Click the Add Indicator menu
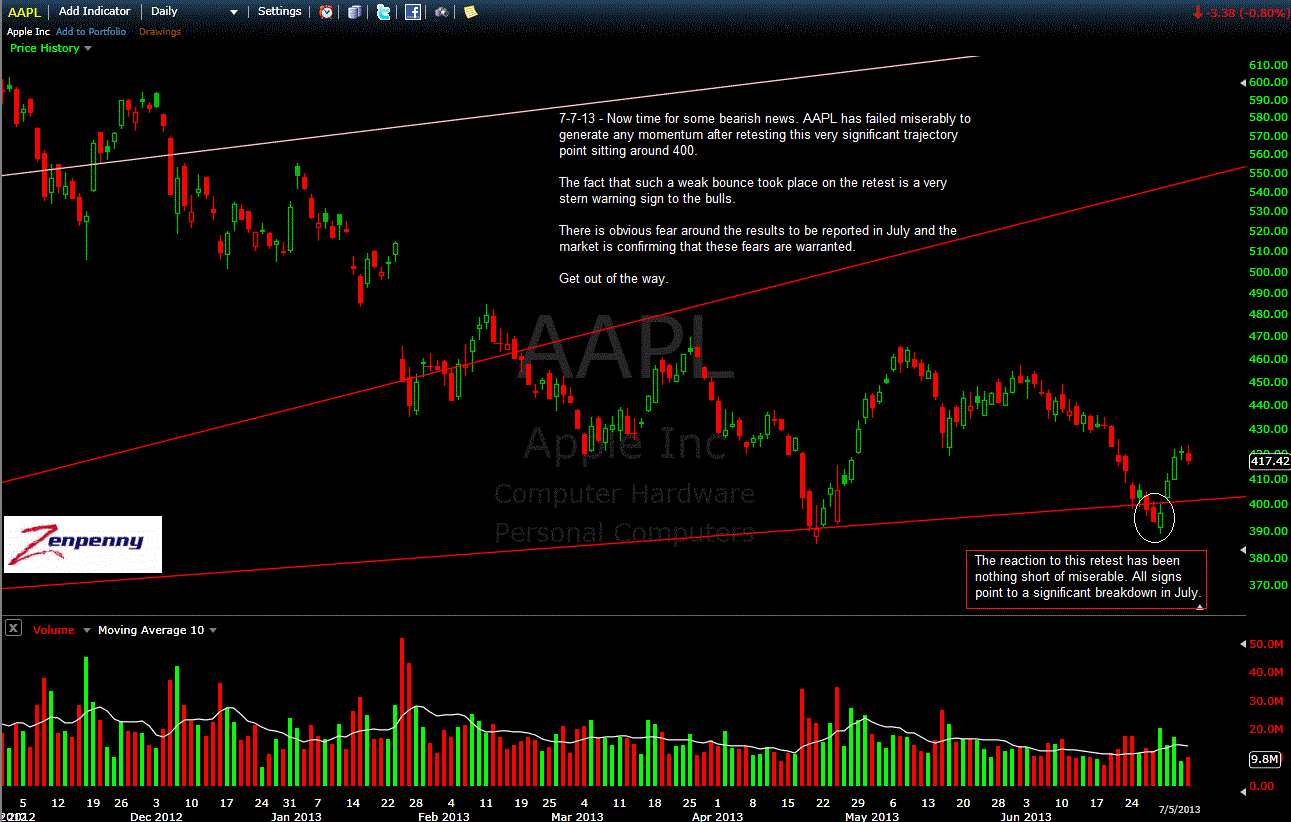The width and height of the screenshot is (1291, 822). point(94,11)
